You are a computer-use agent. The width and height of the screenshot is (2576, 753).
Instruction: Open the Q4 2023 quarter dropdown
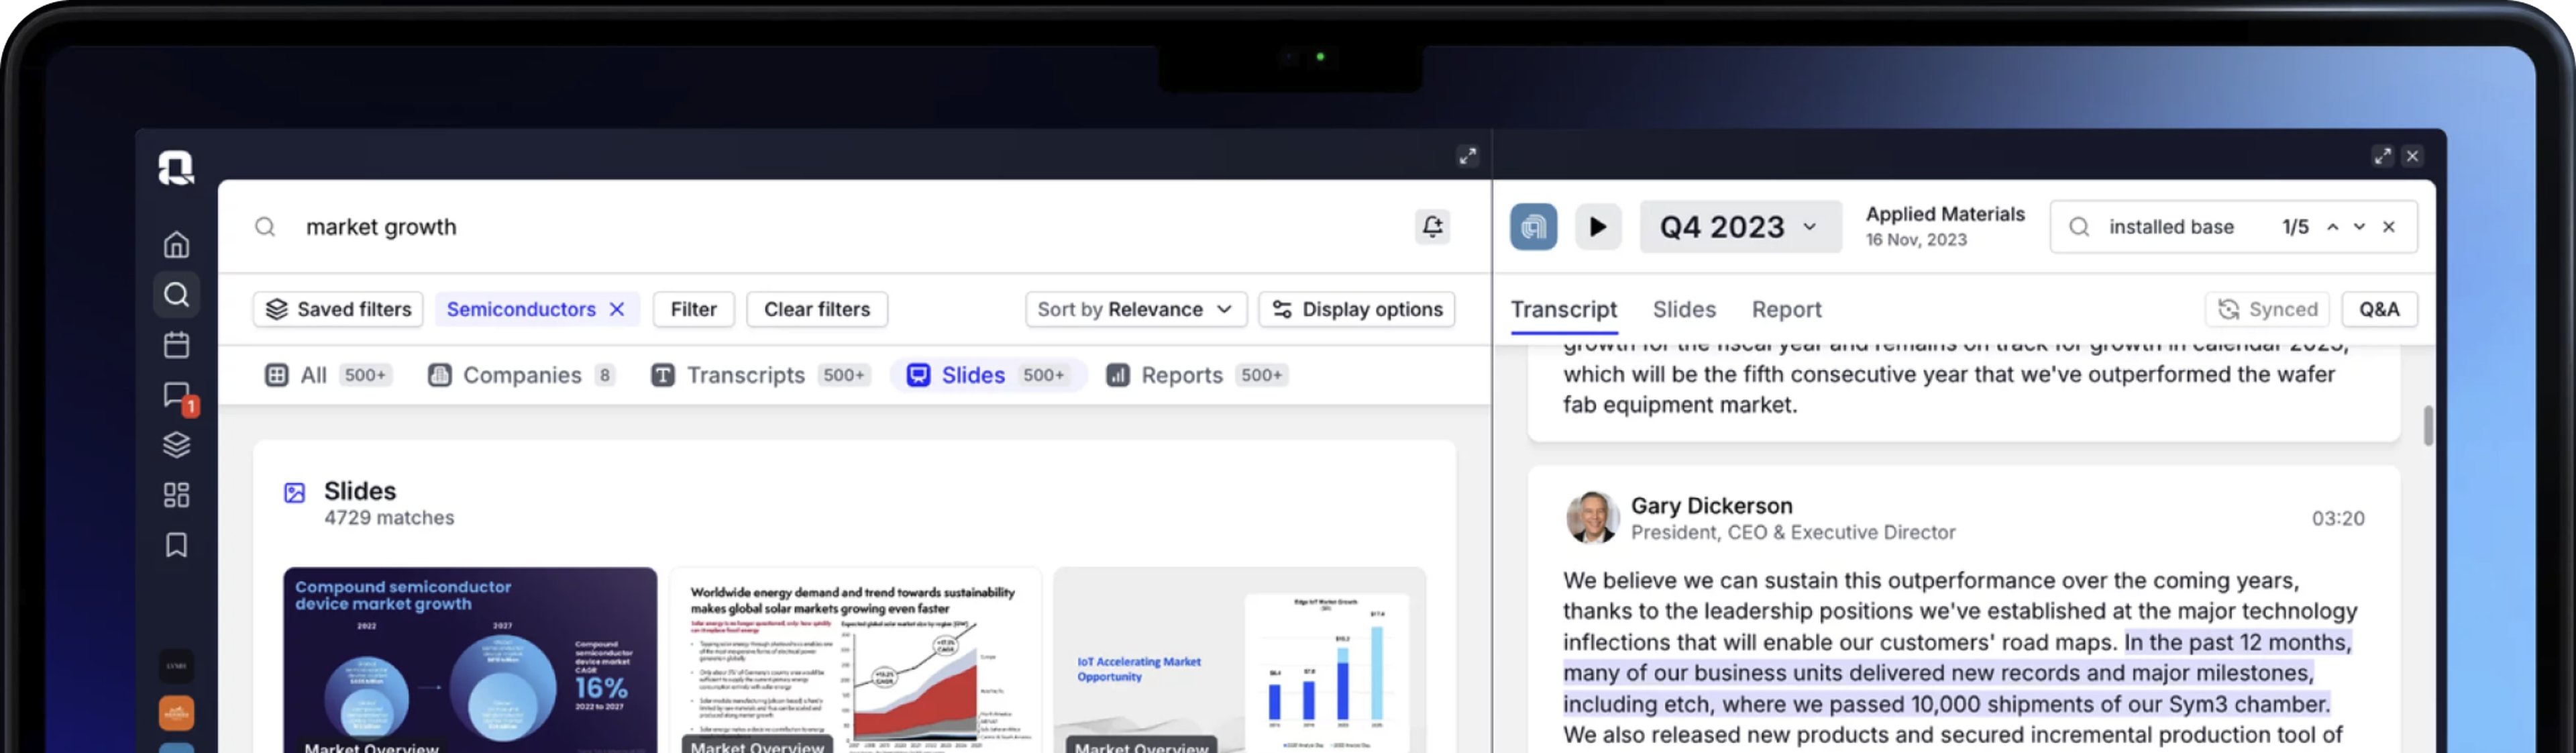pyautogui.click(x=1740, y=227)
